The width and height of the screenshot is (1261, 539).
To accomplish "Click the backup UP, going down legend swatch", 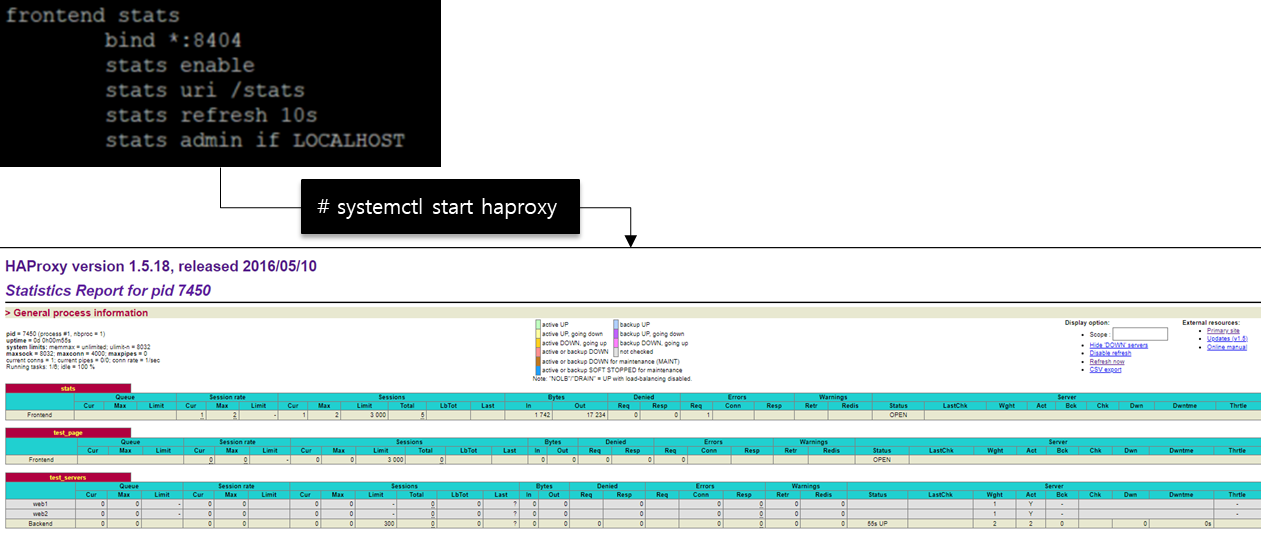I will point(615,333).
